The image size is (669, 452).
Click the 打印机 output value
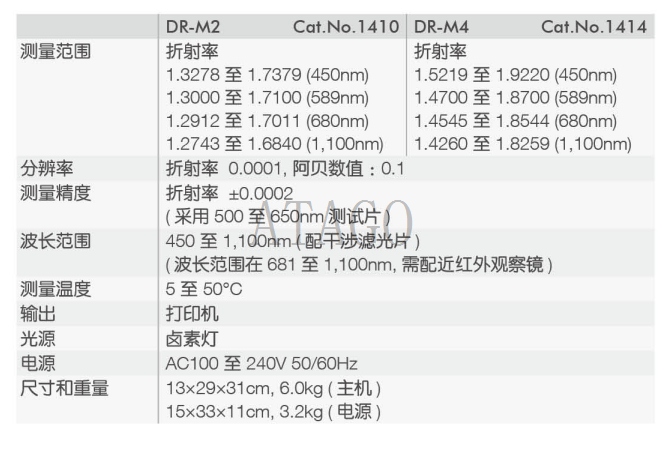(192, 314)
